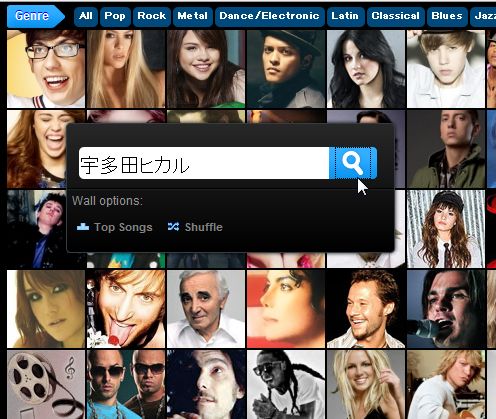
Task: Select the Rock genre tab
Action: [x=152, y=16]
